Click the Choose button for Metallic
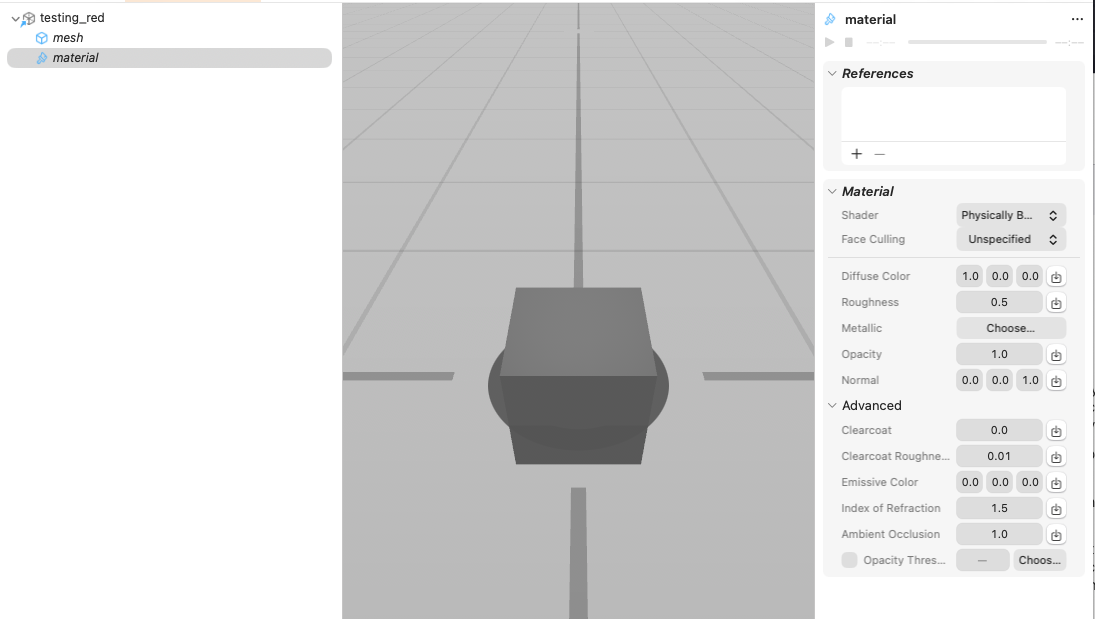Viewport: 1095px width, 619px height. point(1011,328)
